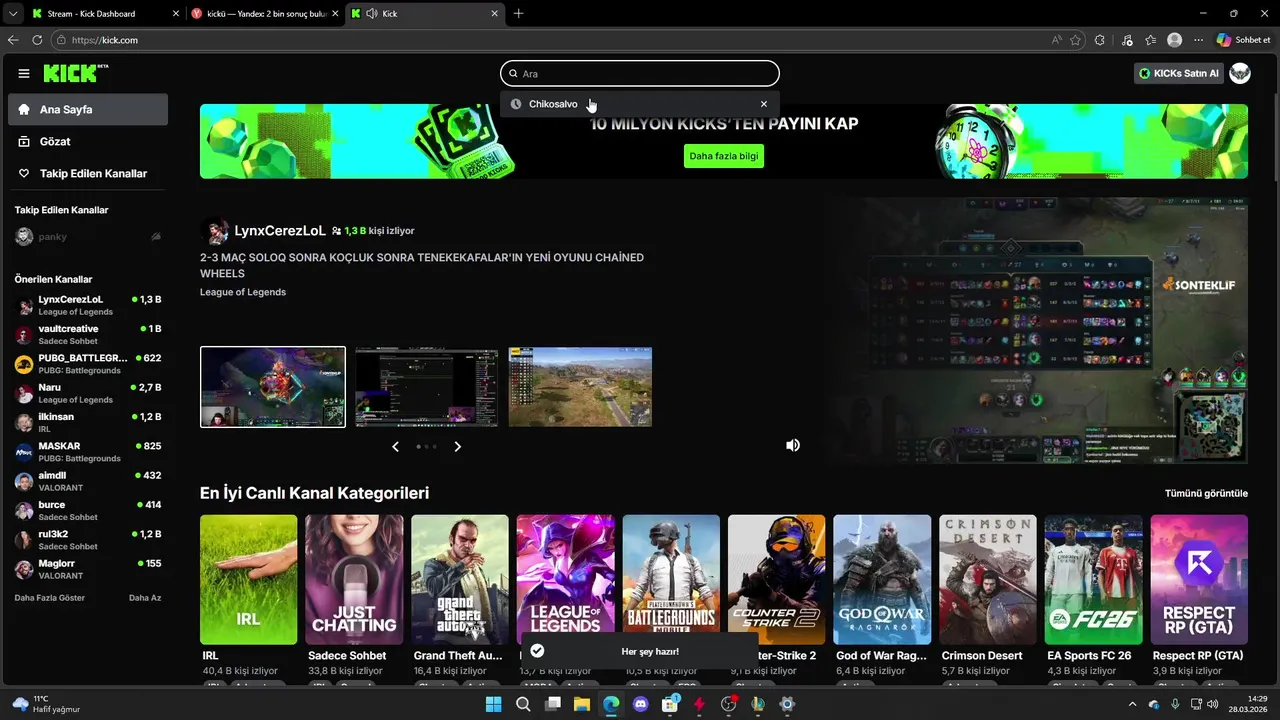Open Gözat in the sidebar
The image size is (1280, 720).
coord(88,141)
